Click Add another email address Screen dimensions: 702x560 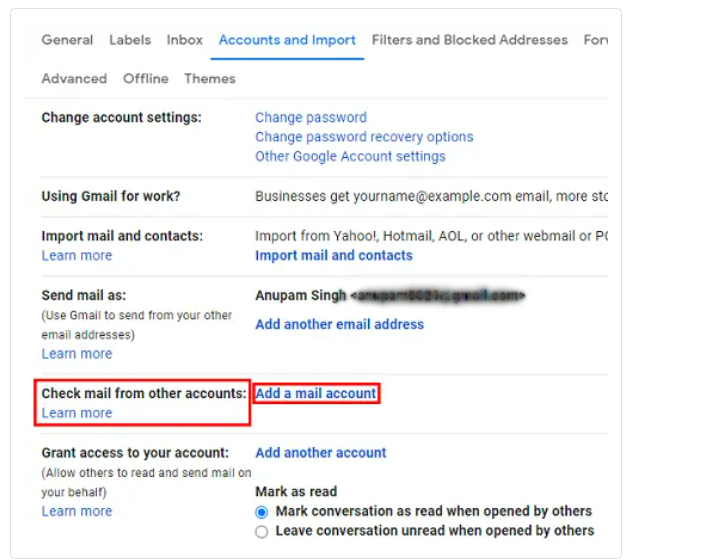[x=339, y=324]
